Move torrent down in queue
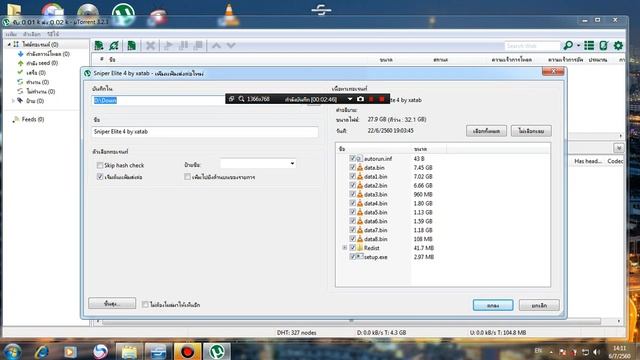 click(x=231, y=46)
